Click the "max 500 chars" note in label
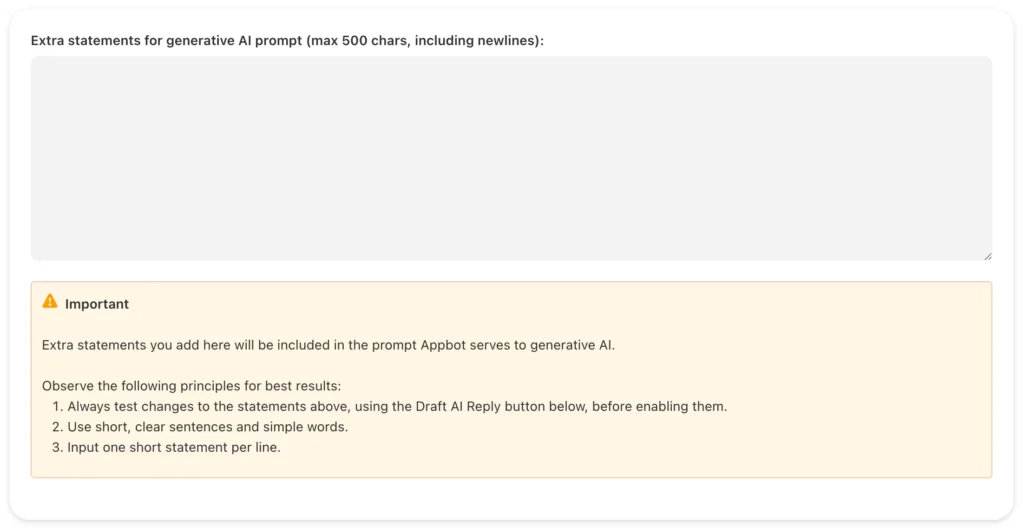The width and height of the screenshot is (1024, 528). (366, 41)
